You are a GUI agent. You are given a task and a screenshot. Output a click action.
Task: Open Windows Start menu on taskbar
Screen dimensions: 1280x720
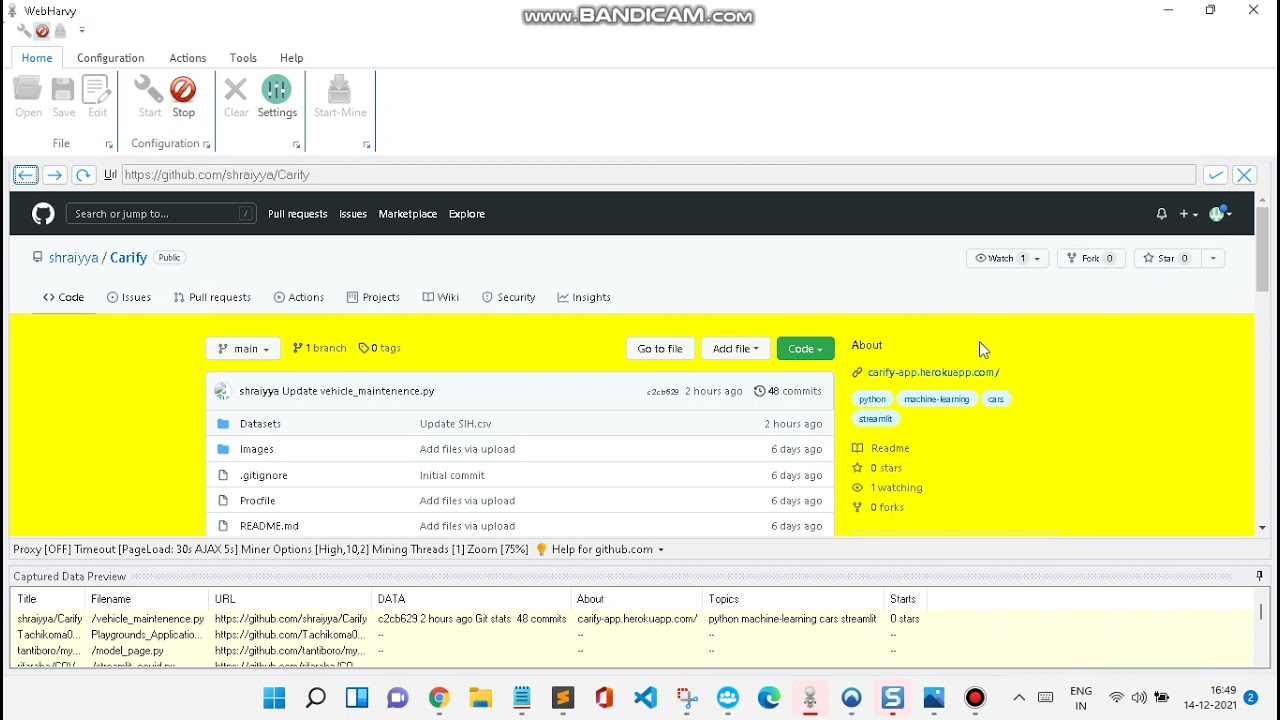[274, 698]
